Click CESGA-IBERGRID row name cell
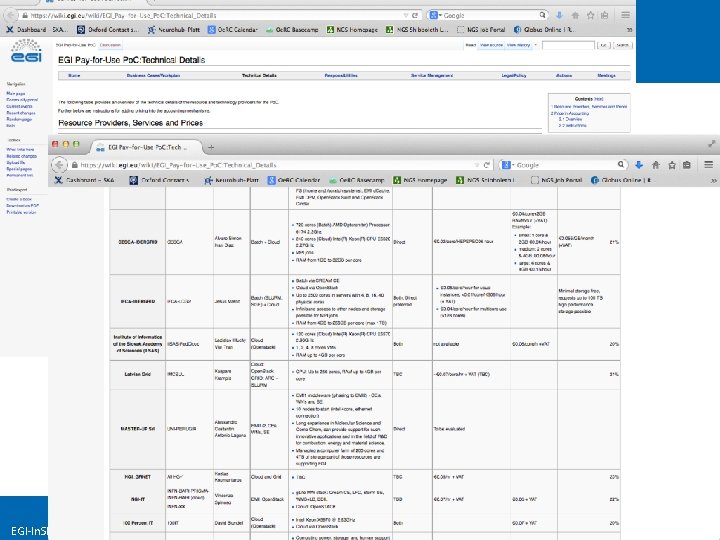Screen dimensions: 720x540 pos(138,242)
